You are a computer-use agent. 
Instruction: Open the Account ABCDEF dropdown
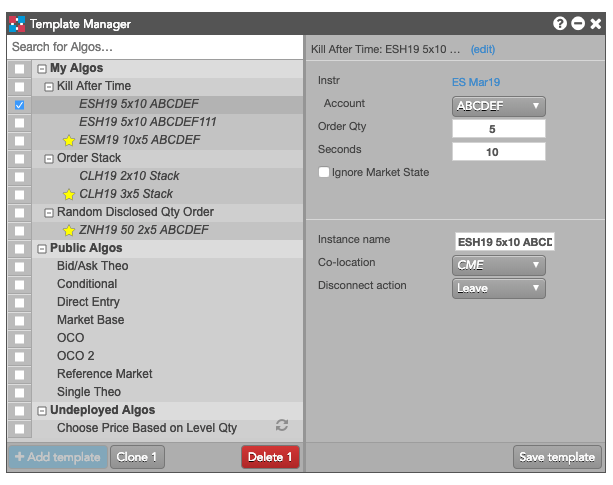[498, 106]
